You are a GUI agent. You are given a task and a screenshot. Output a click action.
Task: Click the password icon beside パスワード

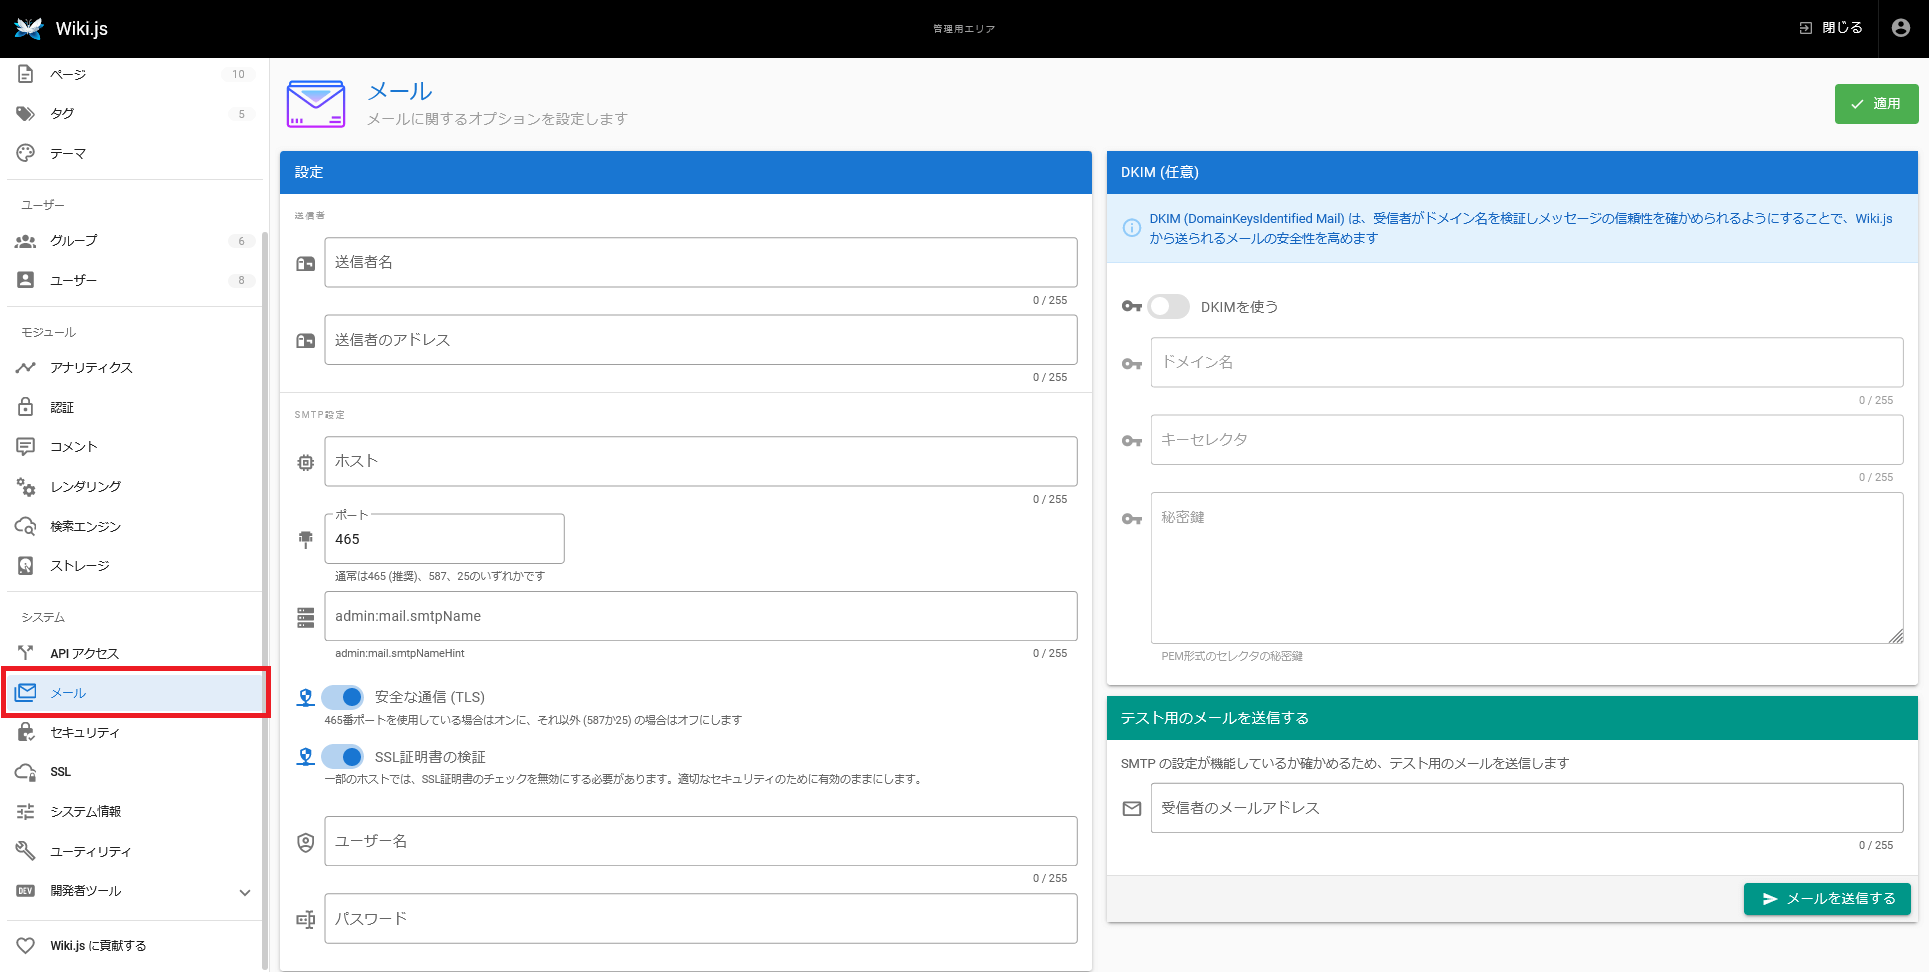point(306,920)
